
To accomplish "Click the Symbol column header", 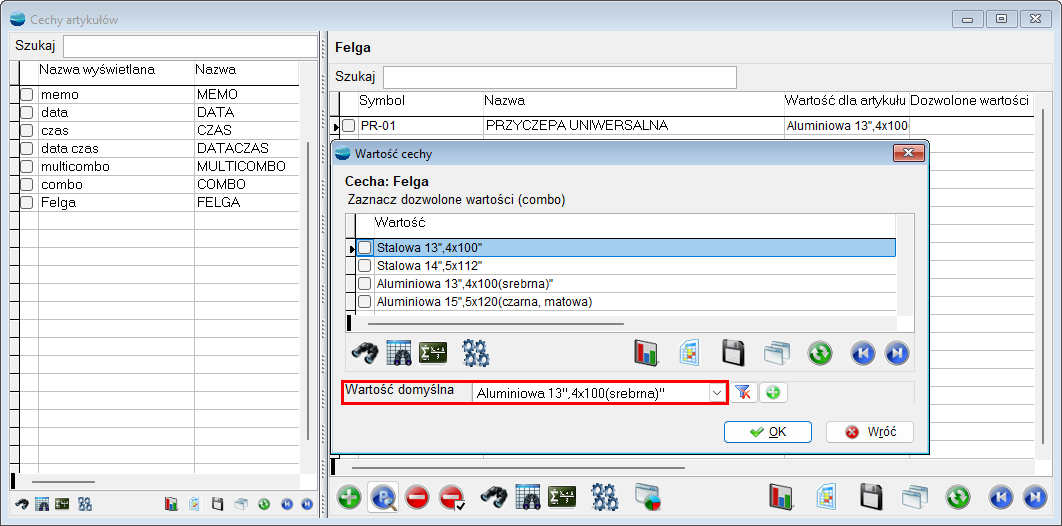I will 382,101.
